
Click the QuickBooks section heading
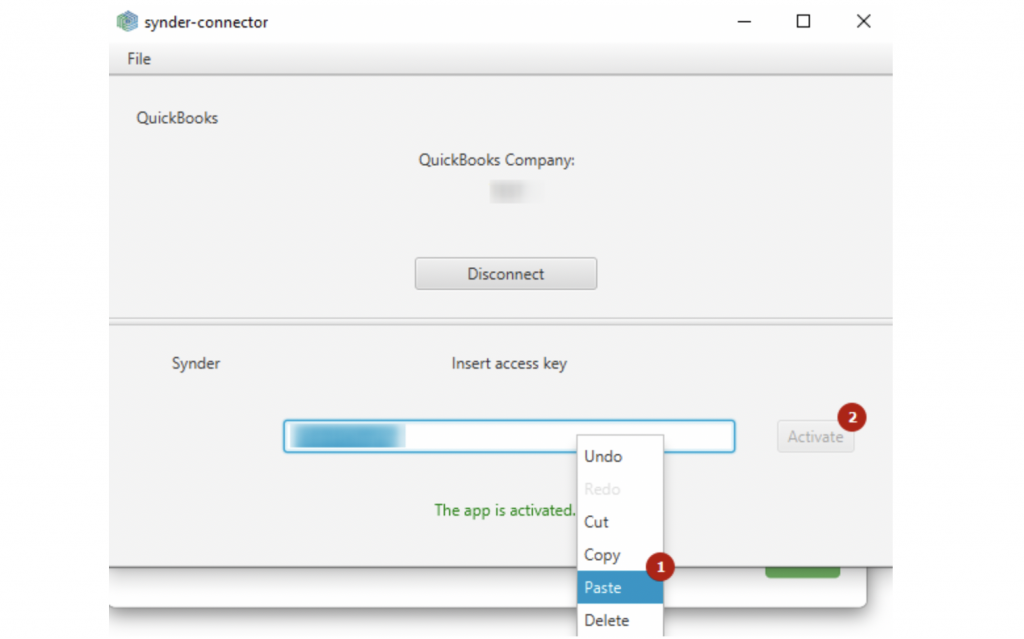click(177, 118)
